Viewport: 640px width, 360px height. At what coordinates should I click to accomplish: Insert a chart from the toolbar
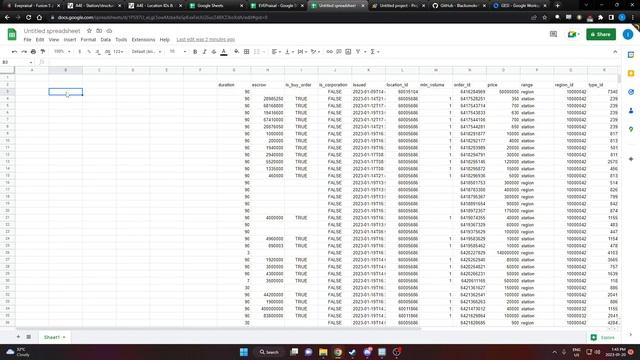point(348,52)
